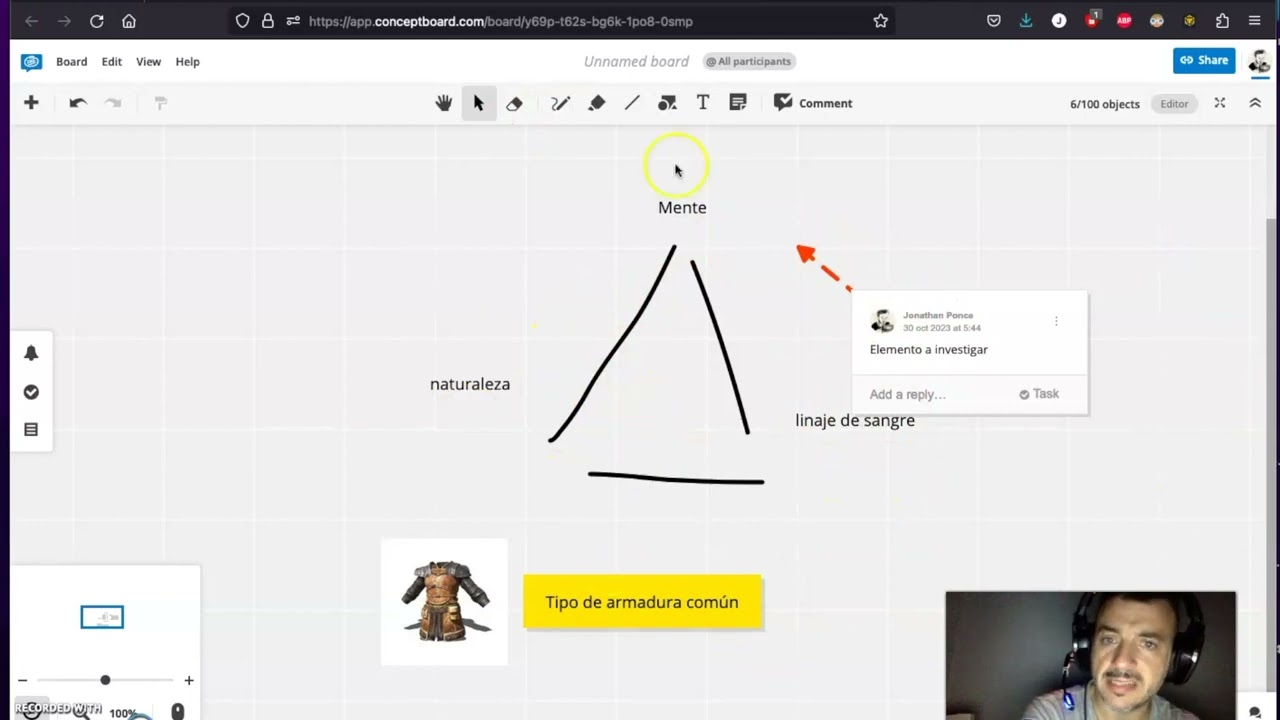Screen dimensions: 1280x720
Task: Go to the browser home page
Action: coord(129,21)
